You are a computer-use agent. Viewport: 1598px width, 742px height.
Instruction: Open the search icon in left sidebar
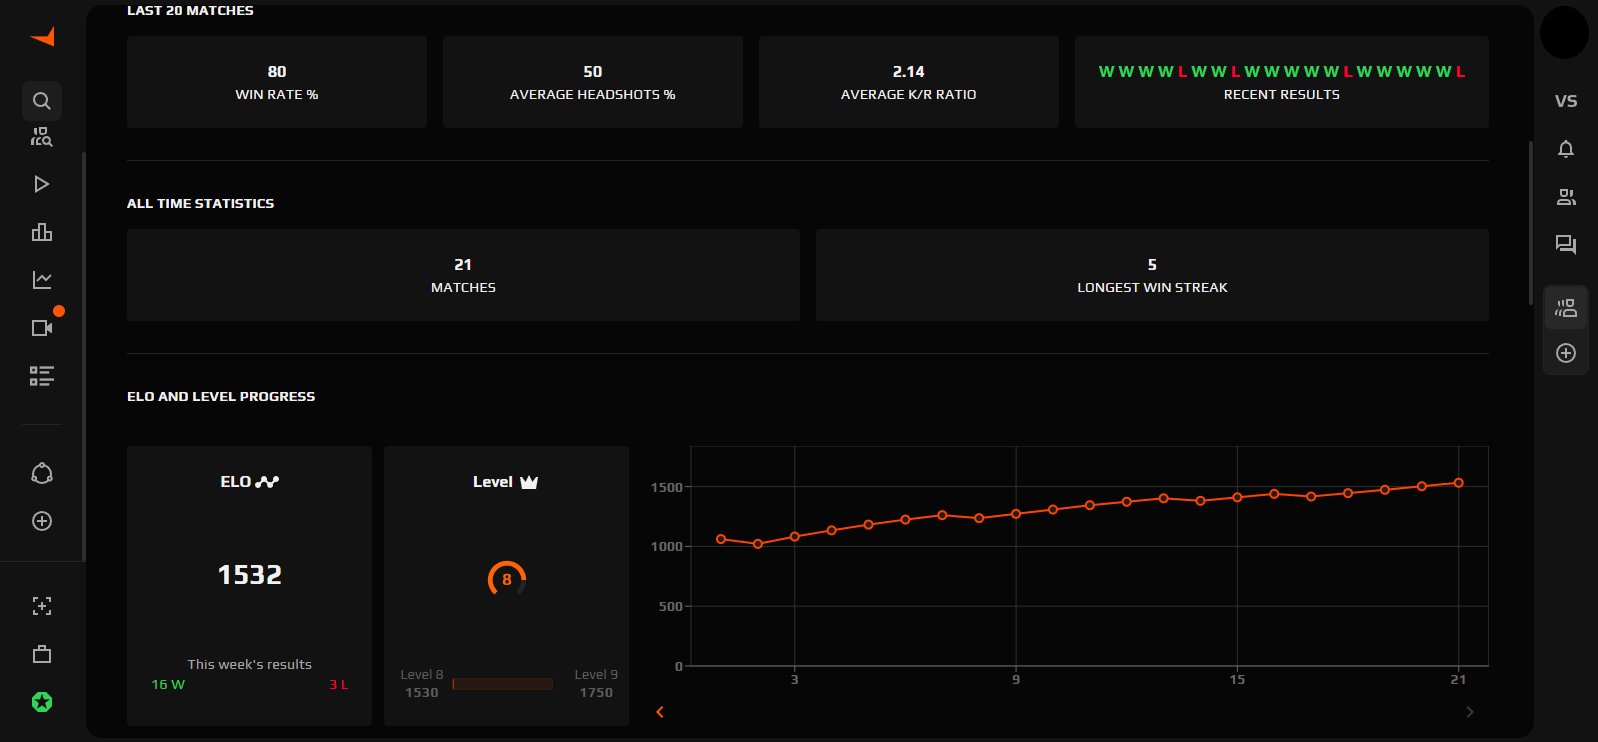[42, 101]
